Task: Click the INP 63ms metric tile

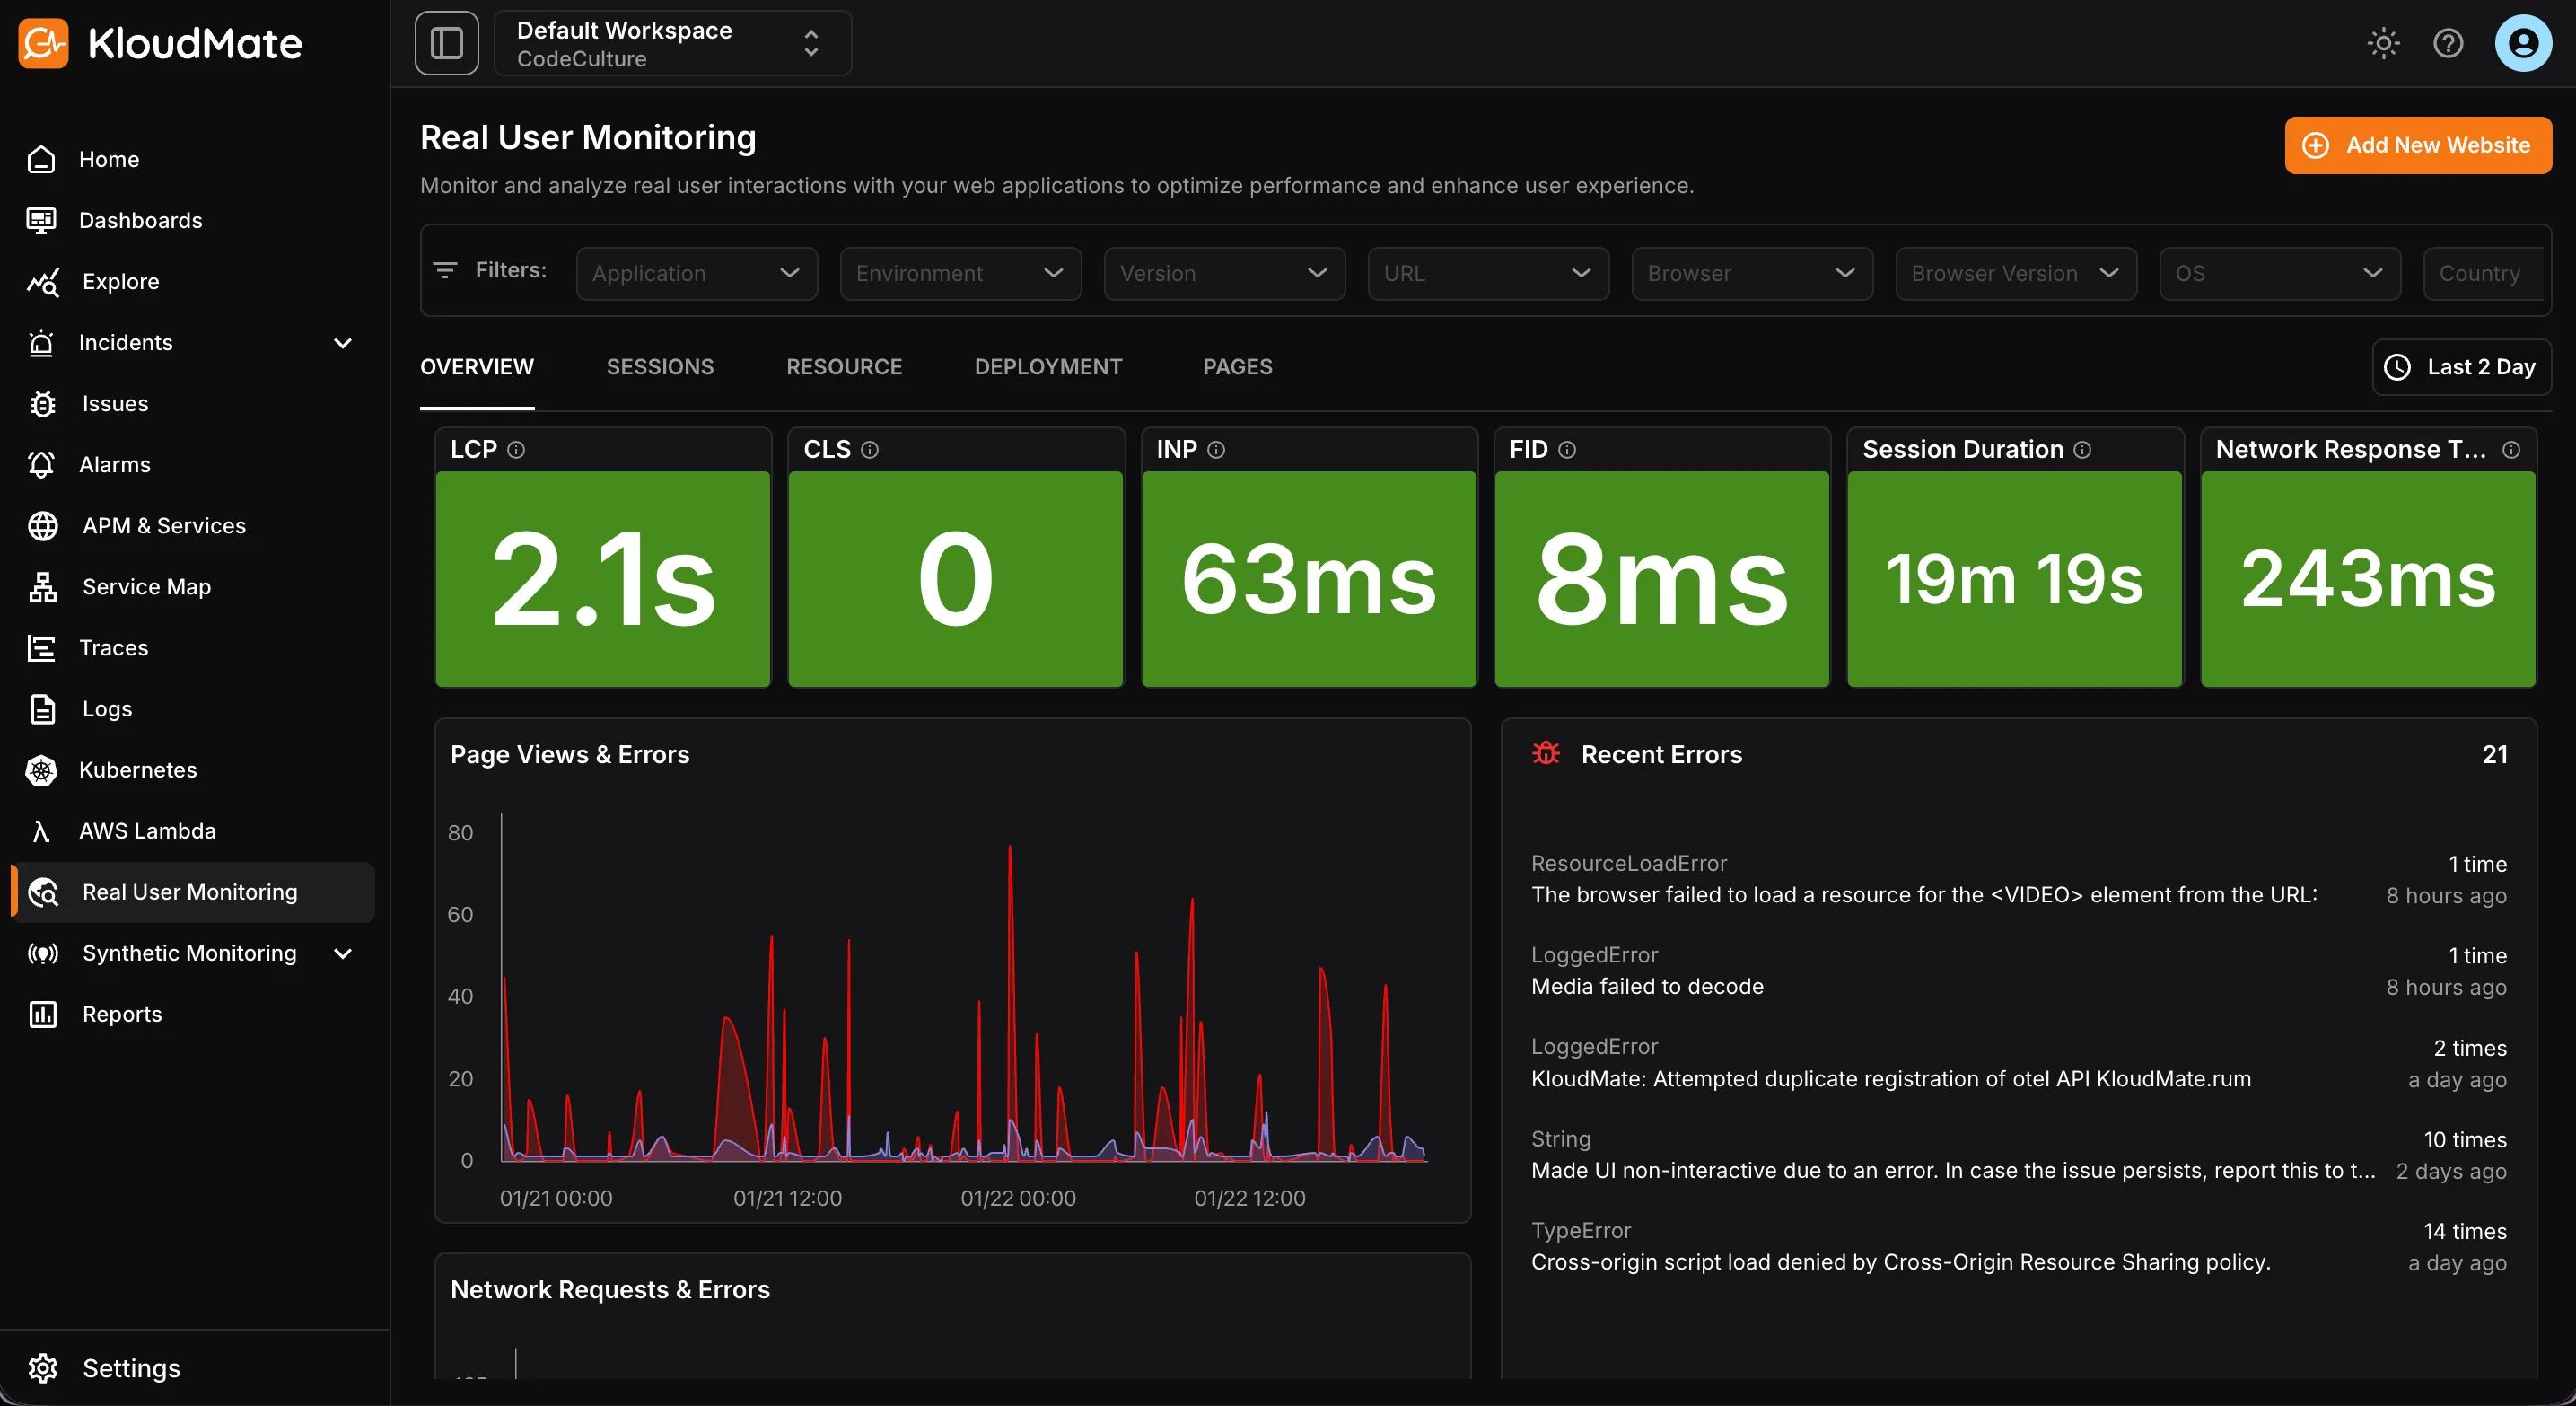Action: pyautogui.click(x=1309, y=579)
